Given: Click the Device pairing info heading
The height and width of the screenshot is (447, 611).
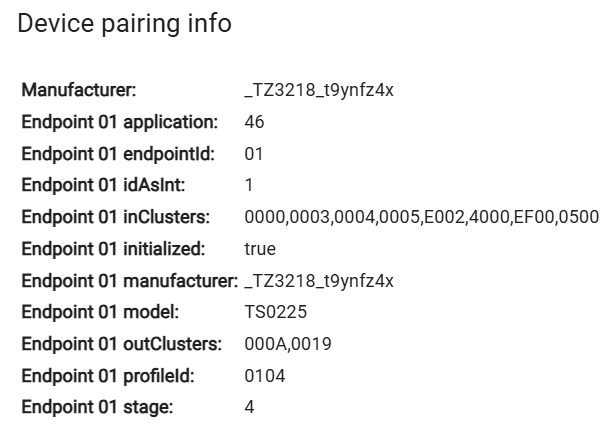Looking at the screenshot, I should click(125, 24).
